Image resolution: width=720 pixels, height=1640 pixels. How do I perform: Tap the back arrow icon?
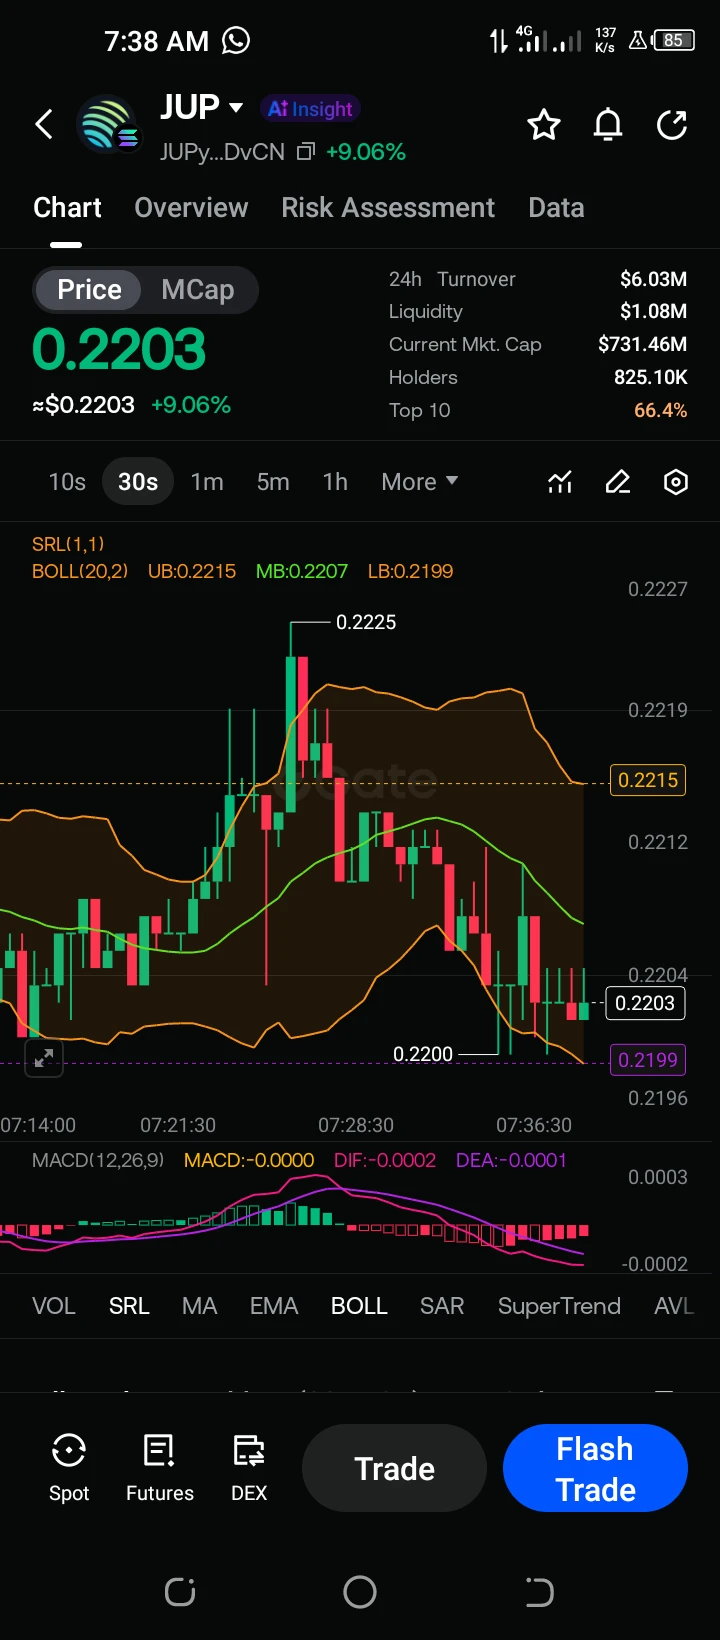coord(44,125)
